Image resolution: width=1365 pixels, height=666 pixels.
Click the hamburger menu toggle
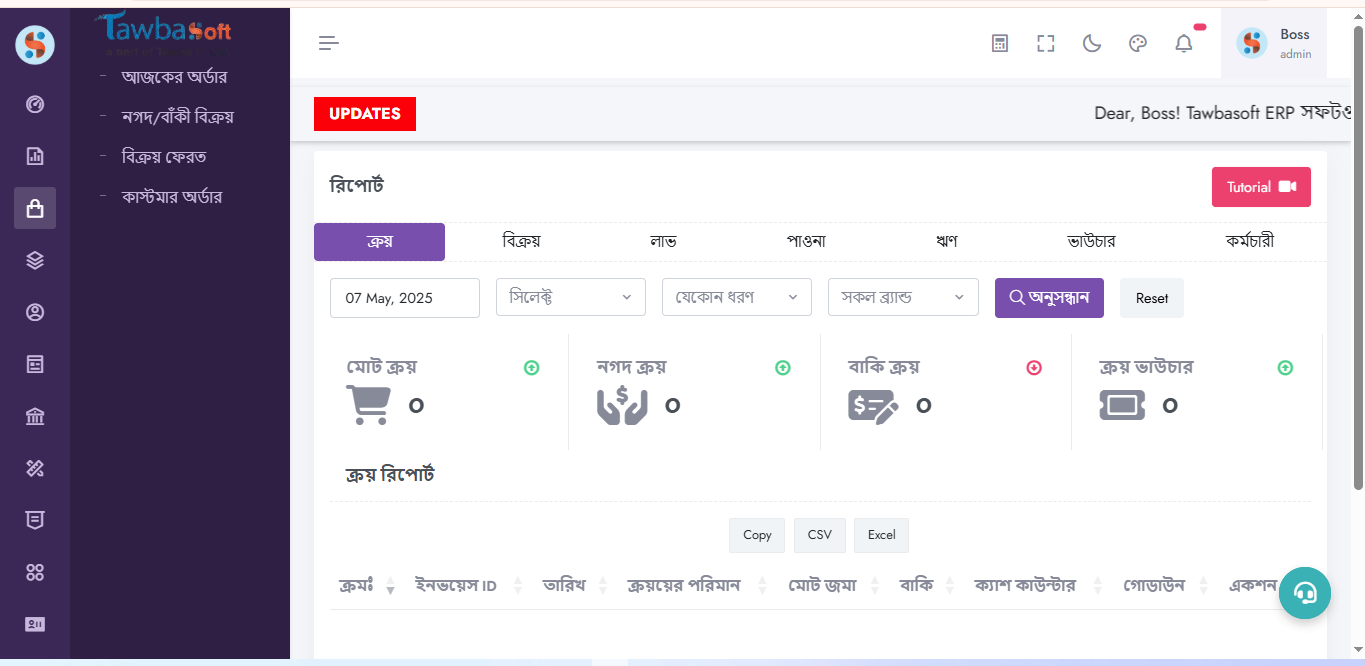point(329,43)
